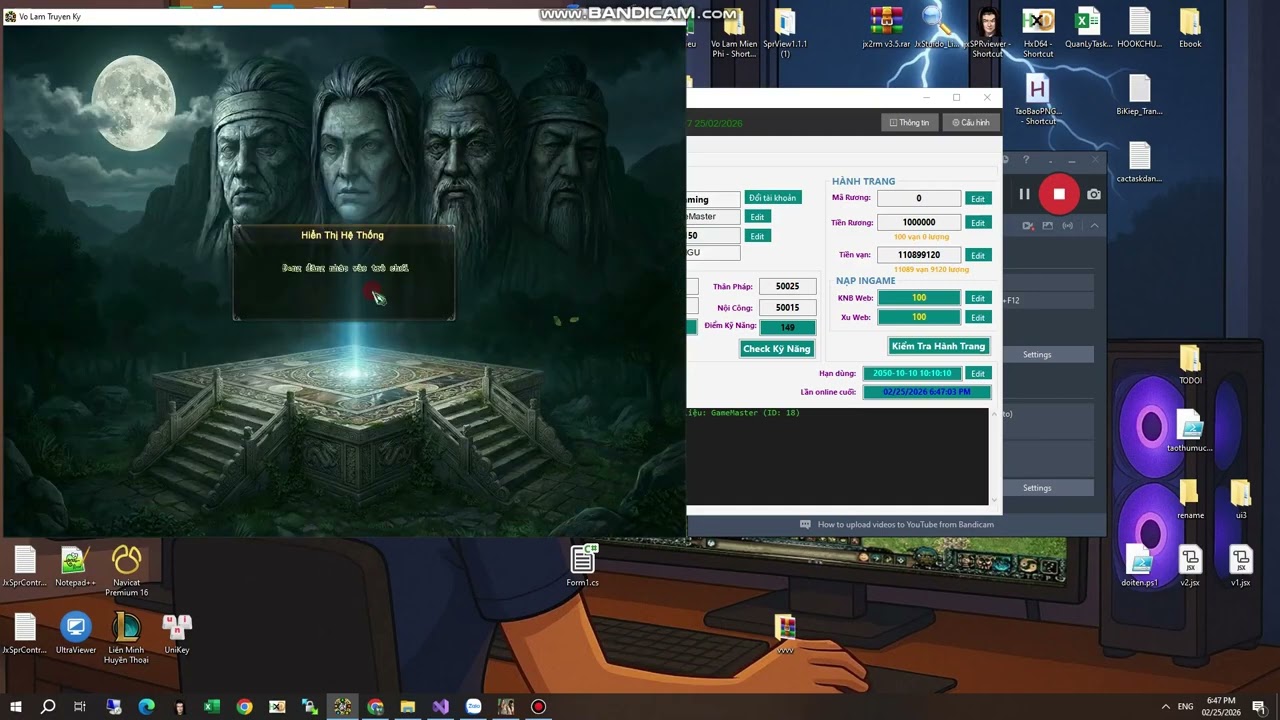
Task: Open jx2rm v3.5.rar desktop archive
Action: 886,29
